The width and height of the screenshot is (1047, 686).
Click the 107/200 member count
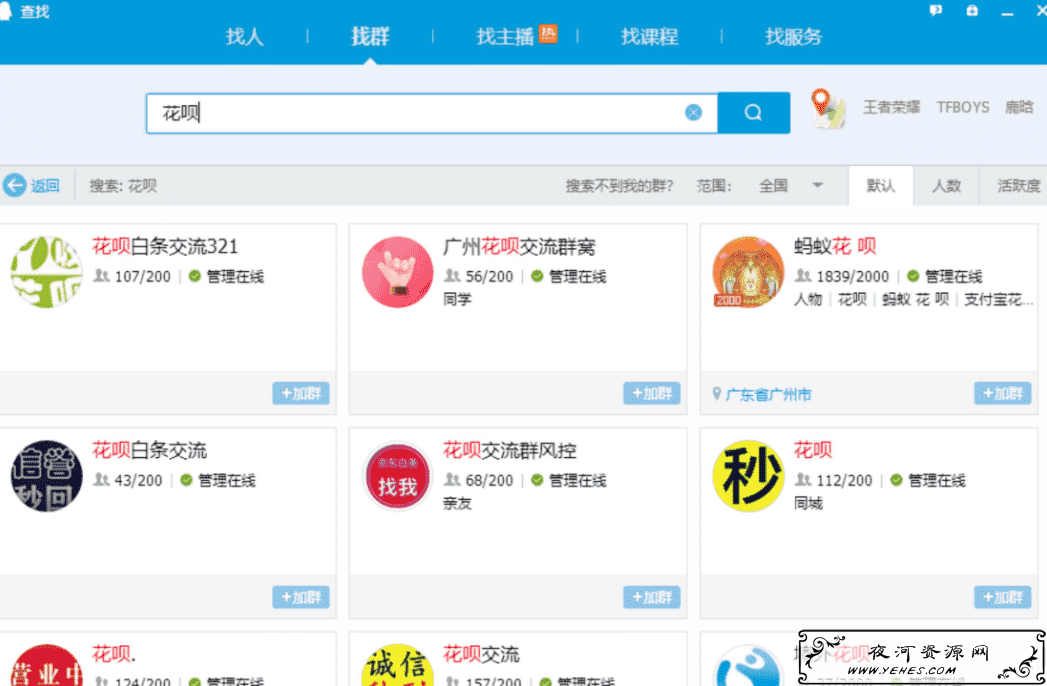tap(142, 277)
